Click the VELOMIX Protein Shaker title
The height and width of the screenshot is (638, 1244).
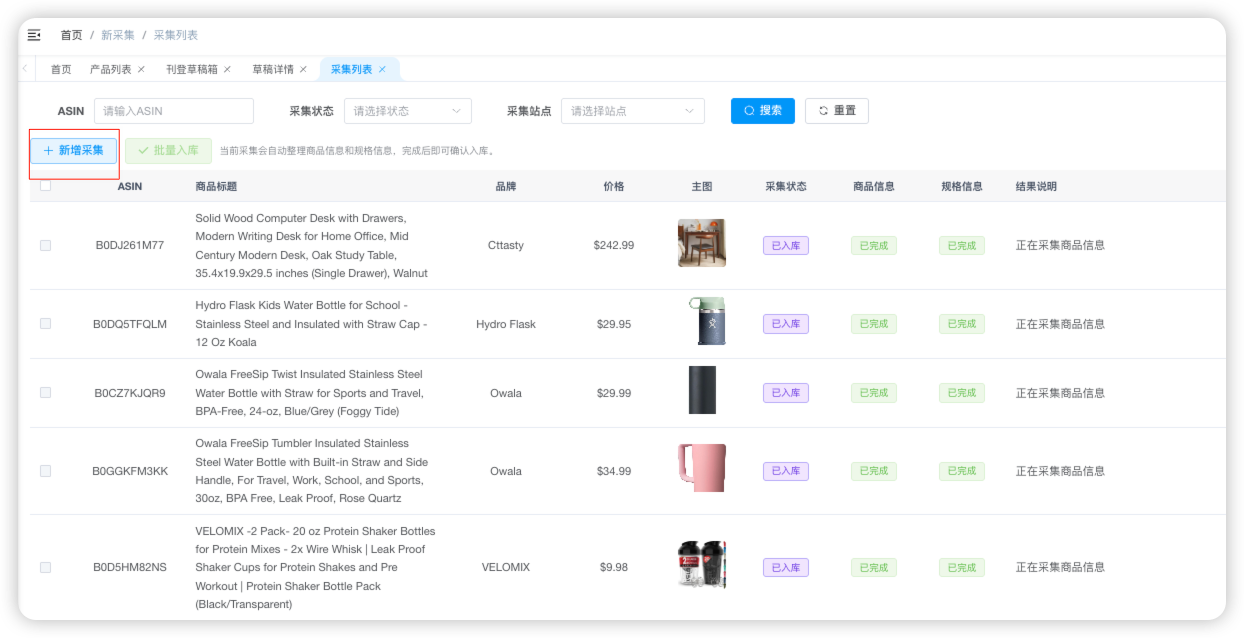point(315,567)
